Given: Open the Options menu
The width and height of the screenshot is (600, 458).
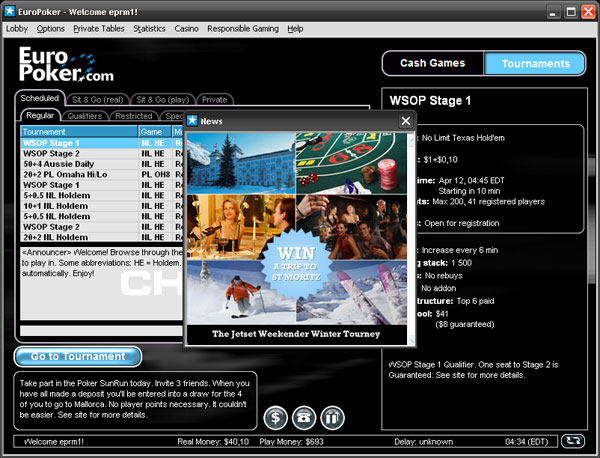Looking at the screenshot, I should coord(51,29).
